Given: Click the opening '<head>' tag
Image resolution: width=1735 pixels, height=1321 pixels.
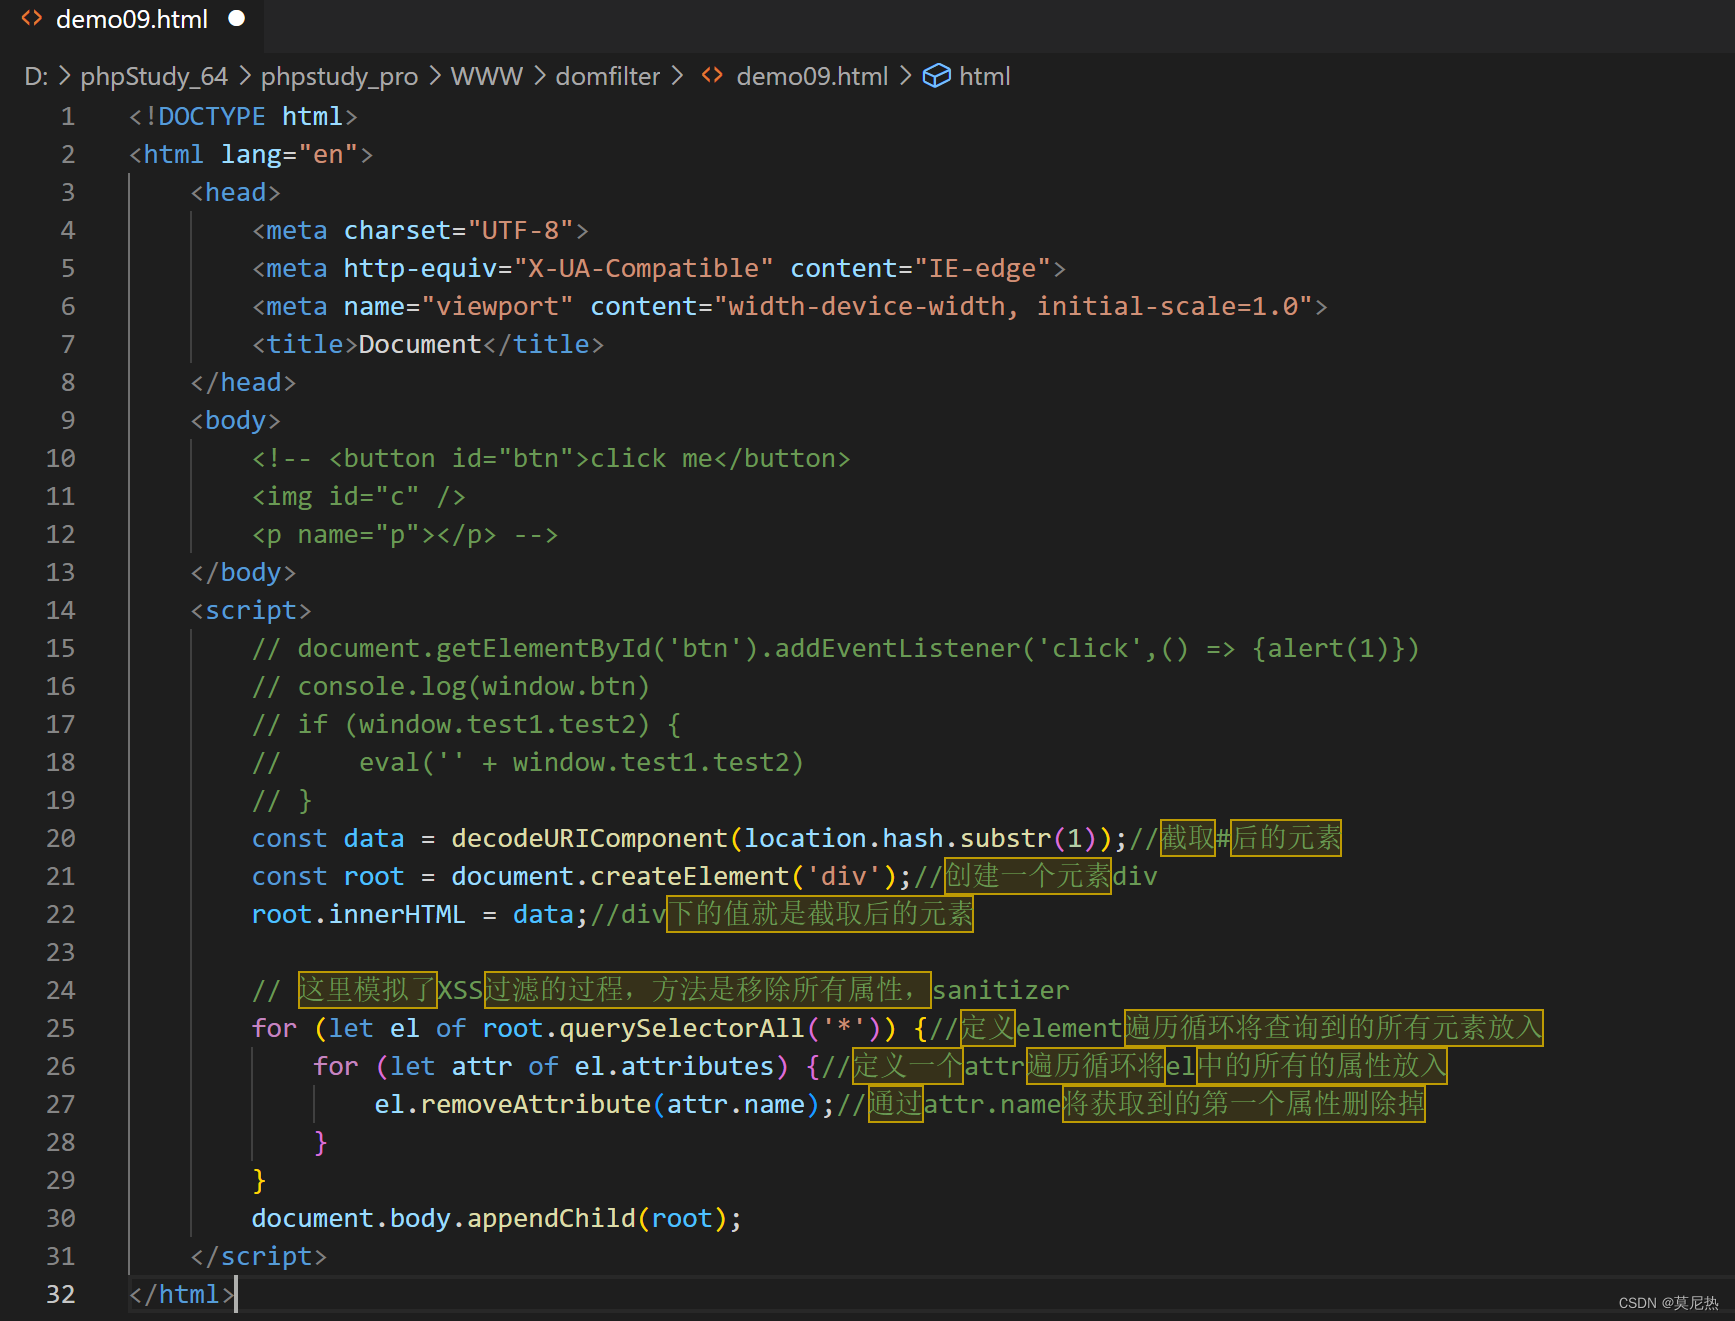Looking at the screenshot, I should pos(236,193).
